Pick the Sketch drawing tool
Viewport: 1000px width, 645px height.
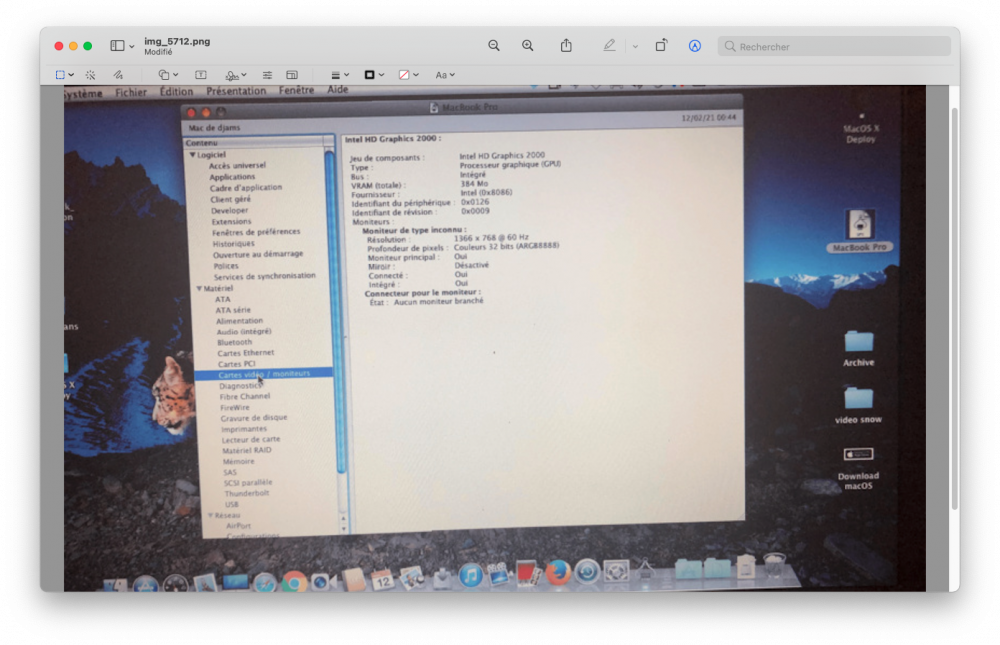pos(118,75)
